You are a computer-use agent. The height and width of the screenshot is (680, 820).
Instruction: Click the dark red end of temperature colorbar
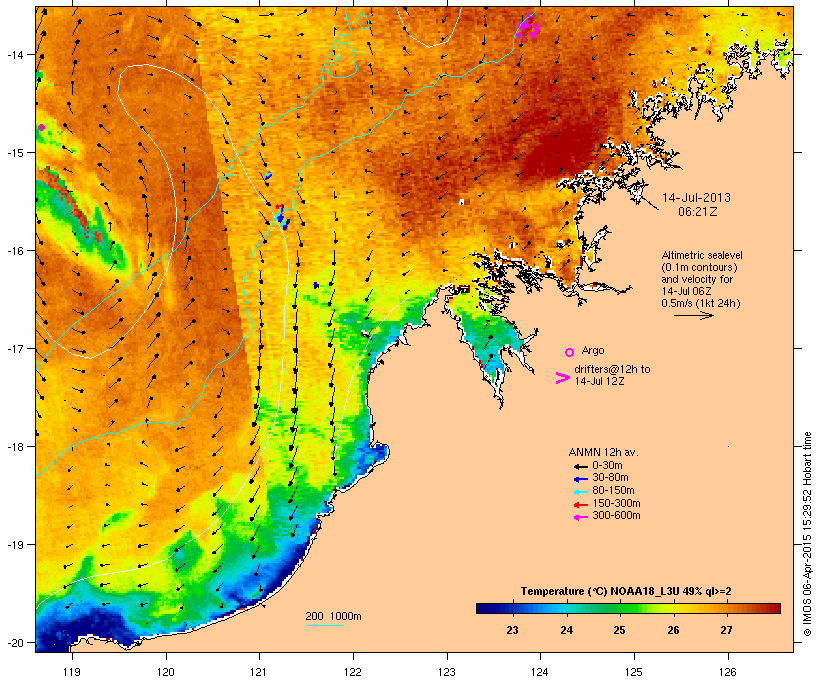(x=773, y=608)
